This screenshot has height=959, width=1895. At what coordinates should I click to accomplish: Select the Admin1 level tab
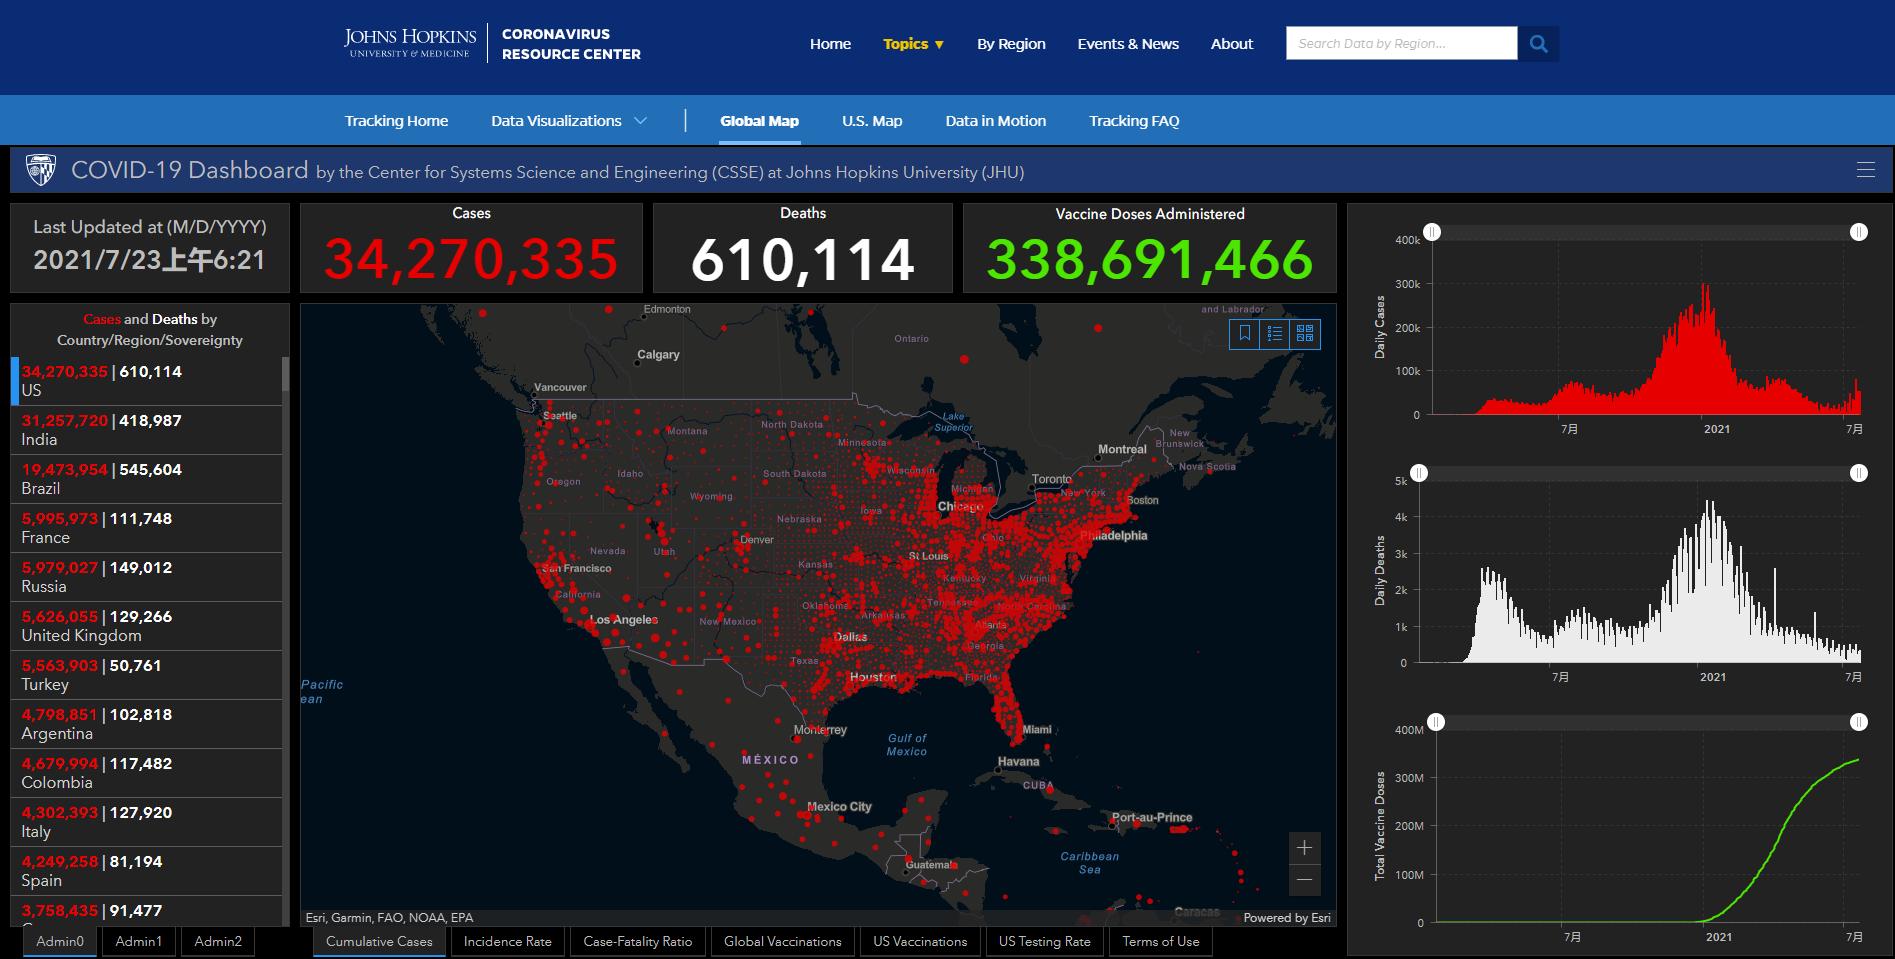[138, 941]
